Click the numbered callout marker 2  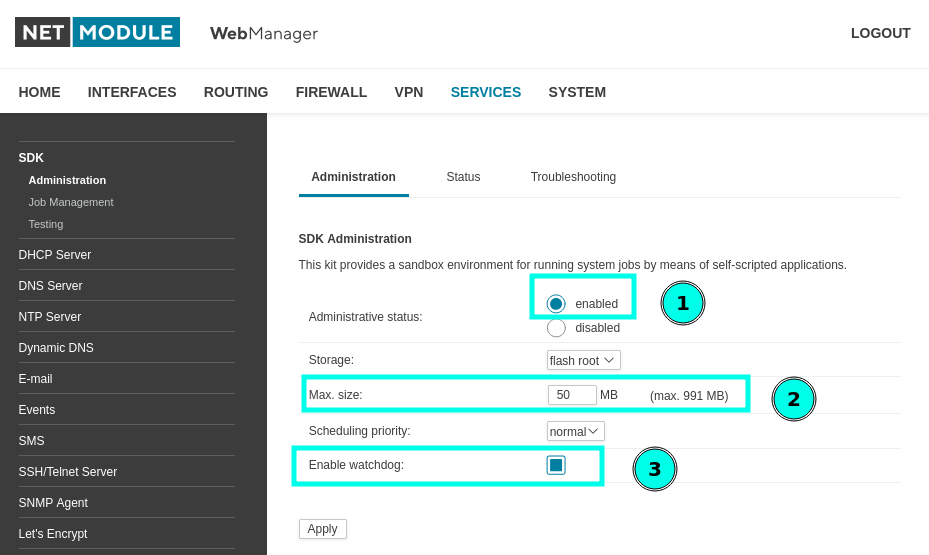point(794,399)
